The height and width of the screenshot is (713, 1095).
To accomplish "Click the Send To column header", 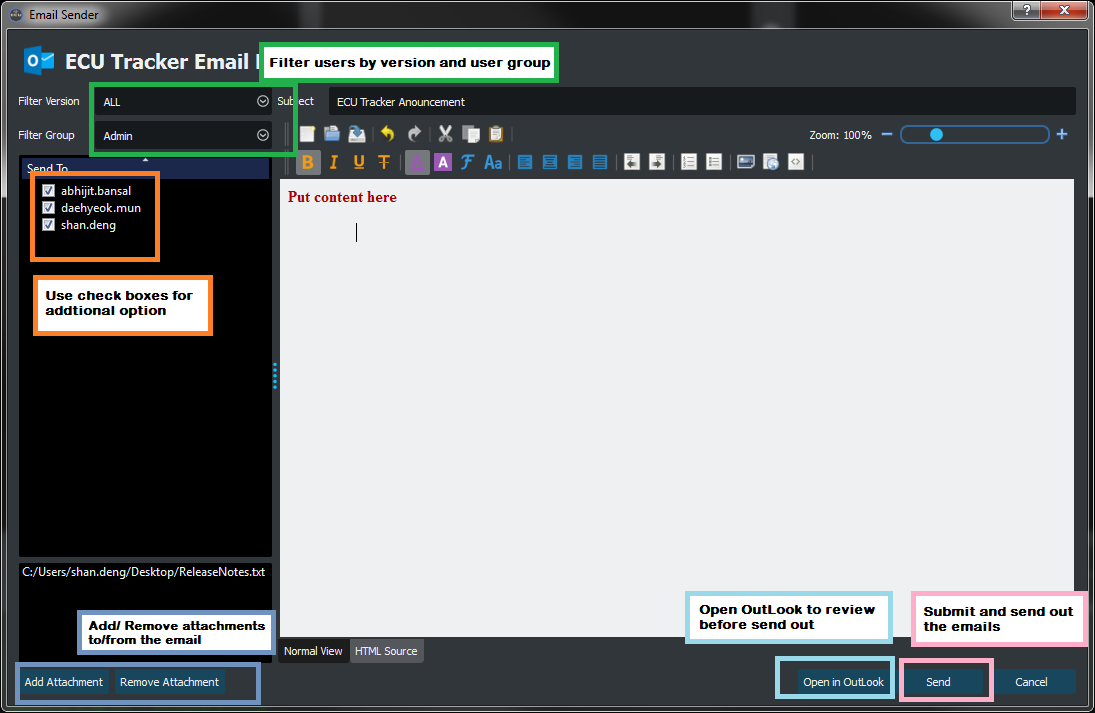I will (145, 168).
